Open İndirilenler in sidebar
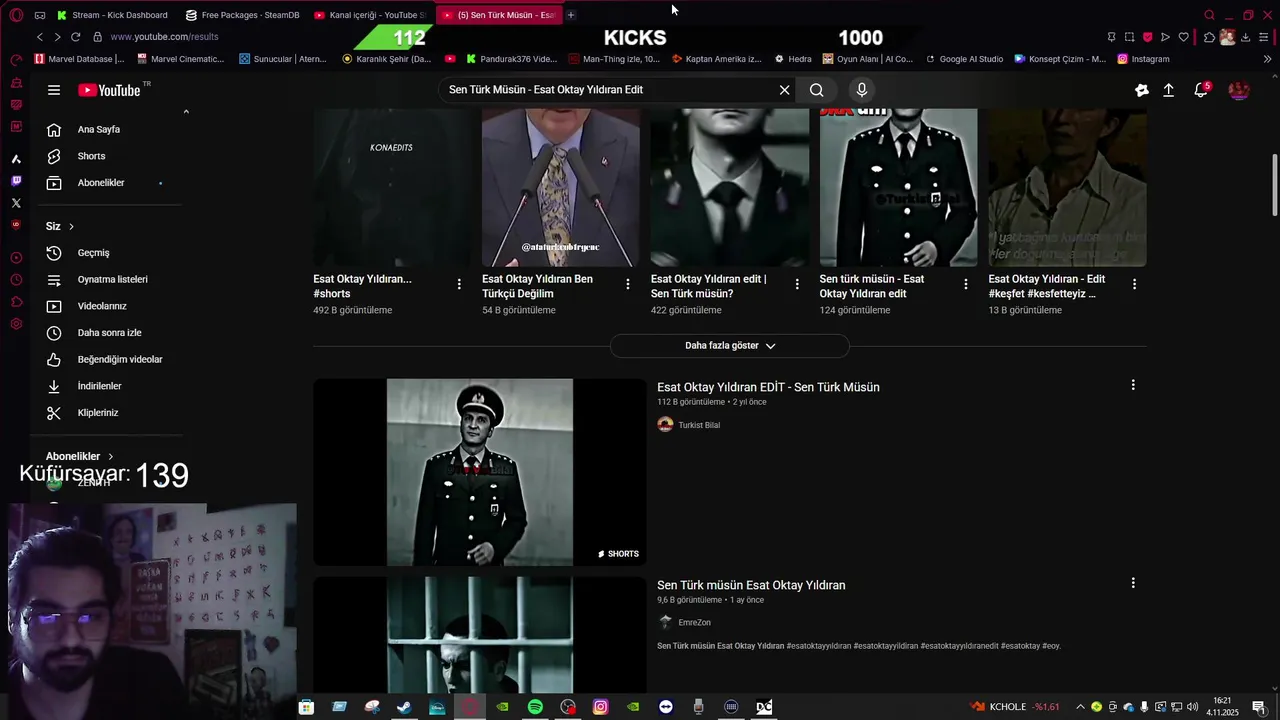 click(x=108, y=386)
